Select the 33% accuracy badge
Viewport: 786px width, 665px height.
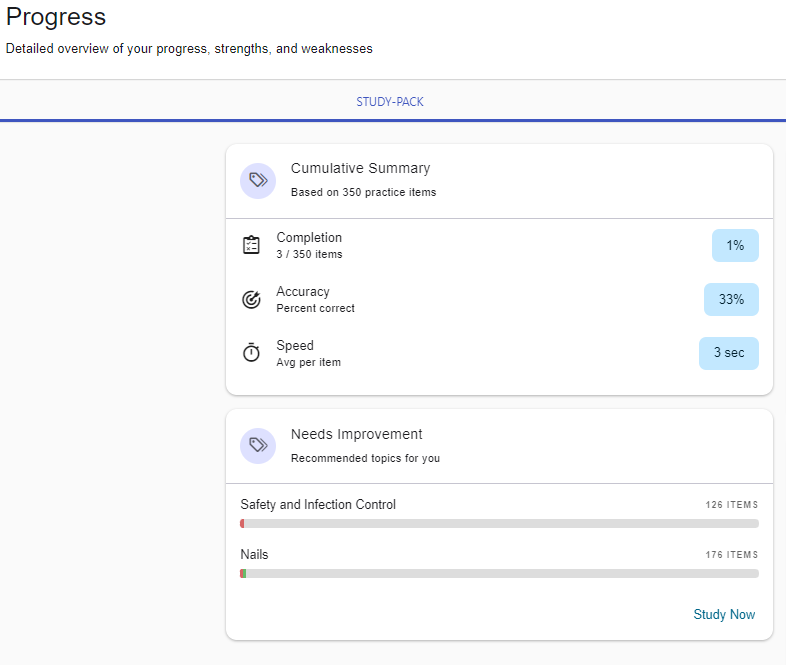tap(731, 299)
